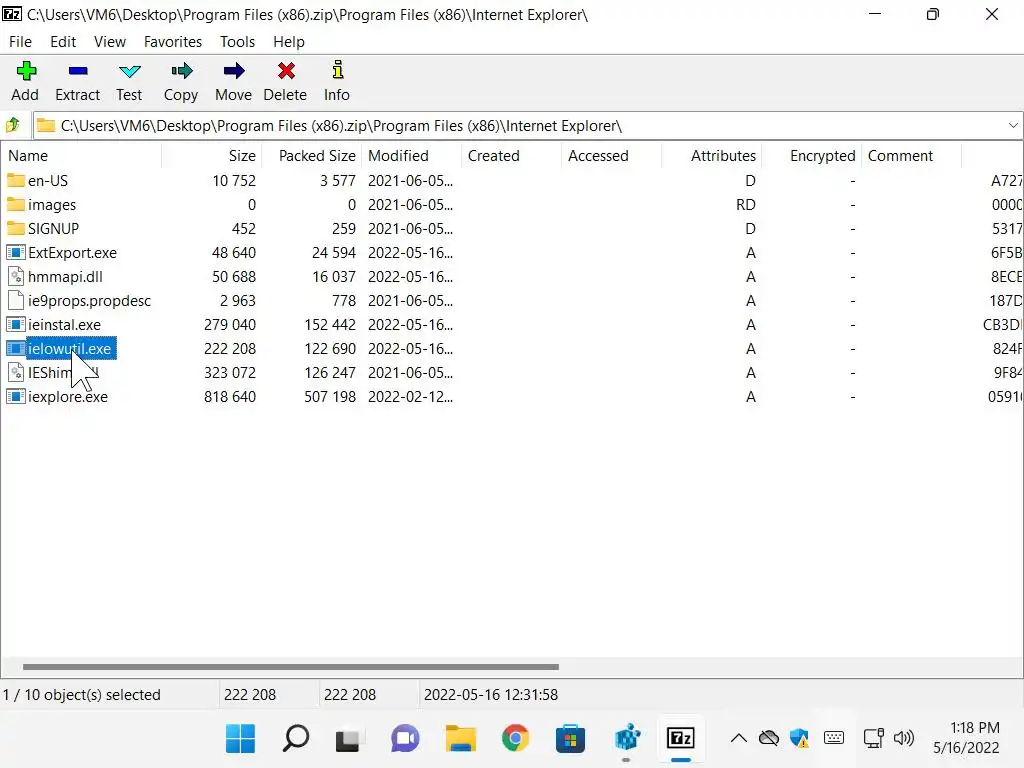The height and width of the screenshot is (768, 1024).
Task: Select the images folder icon
Action: click(16, 204)
